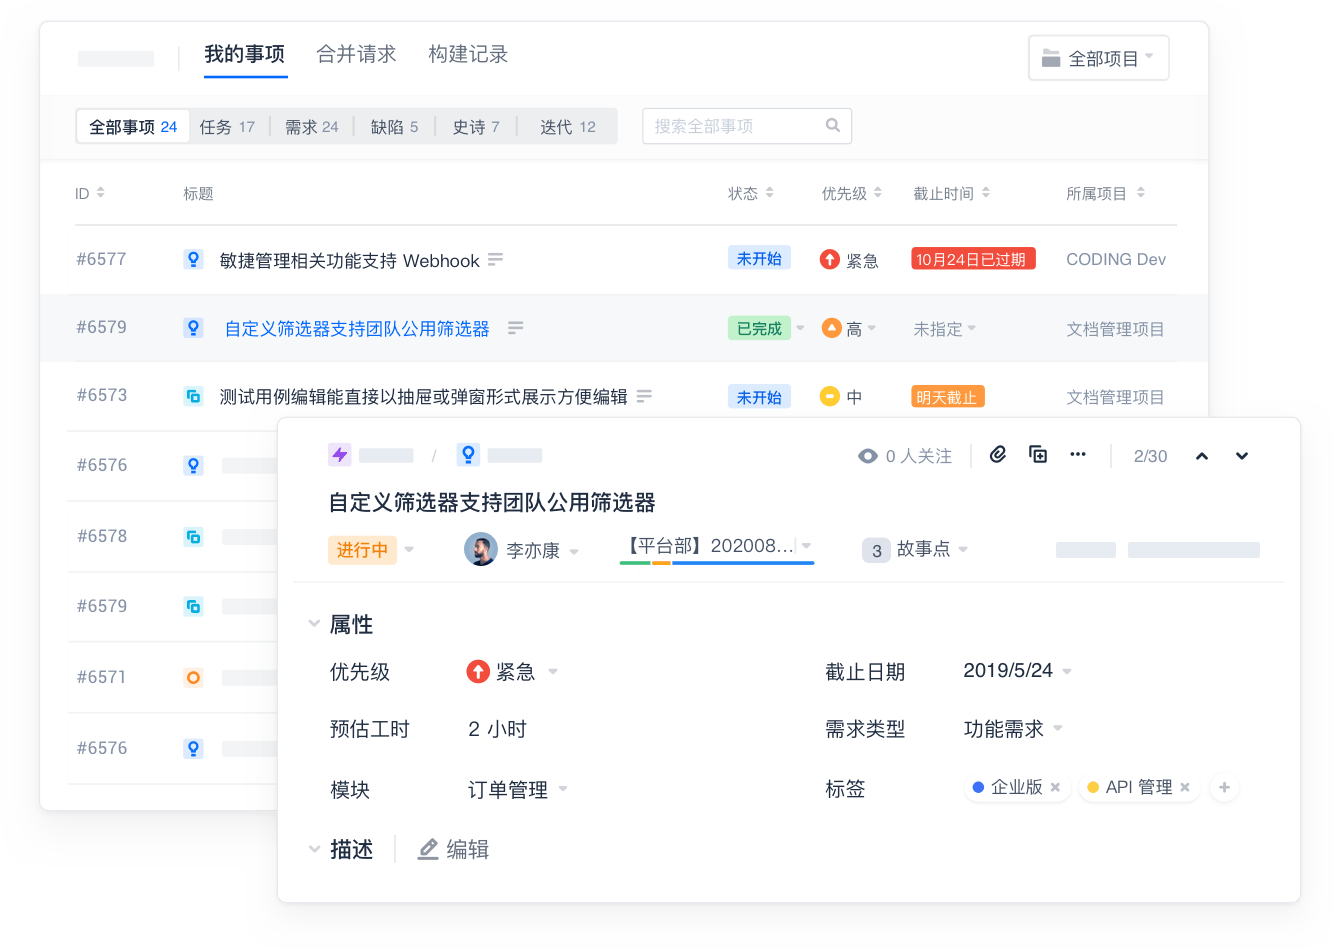Click the copy issue icon
This screenshot has height=950, width=1334.
(x=1038, y=455)
